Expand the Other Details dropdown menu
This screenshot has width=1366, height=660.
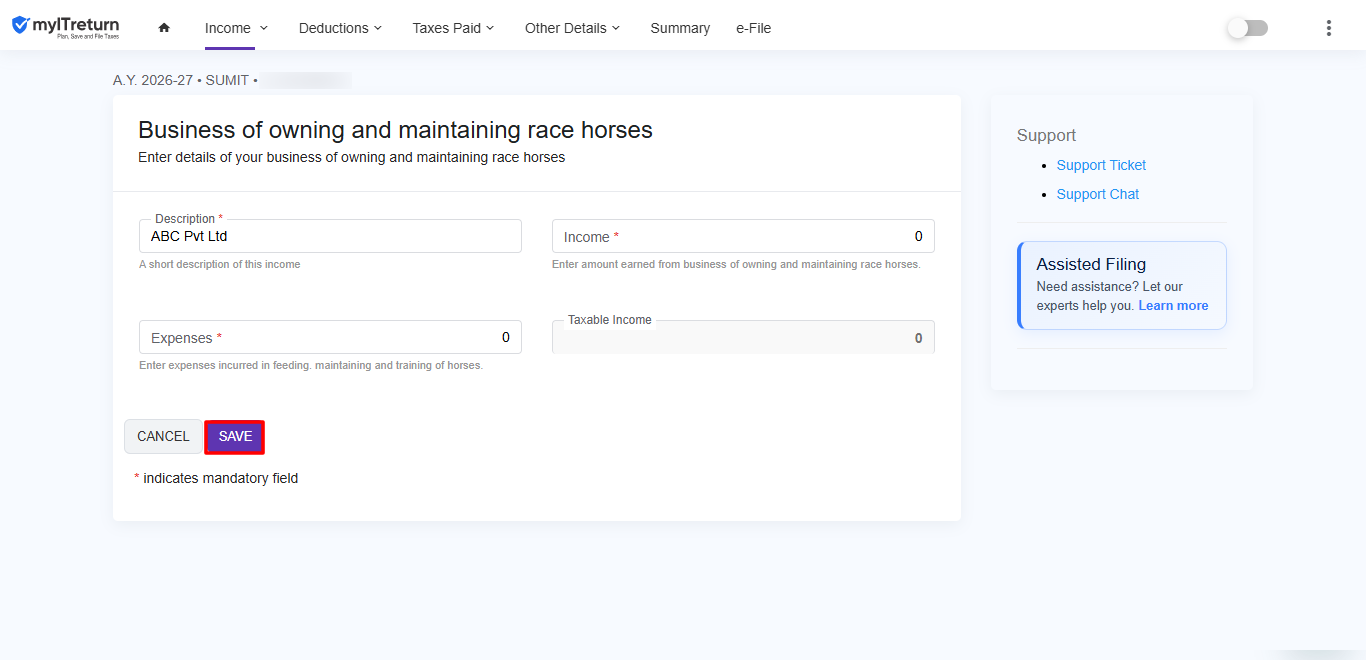(x=572, y=28)
